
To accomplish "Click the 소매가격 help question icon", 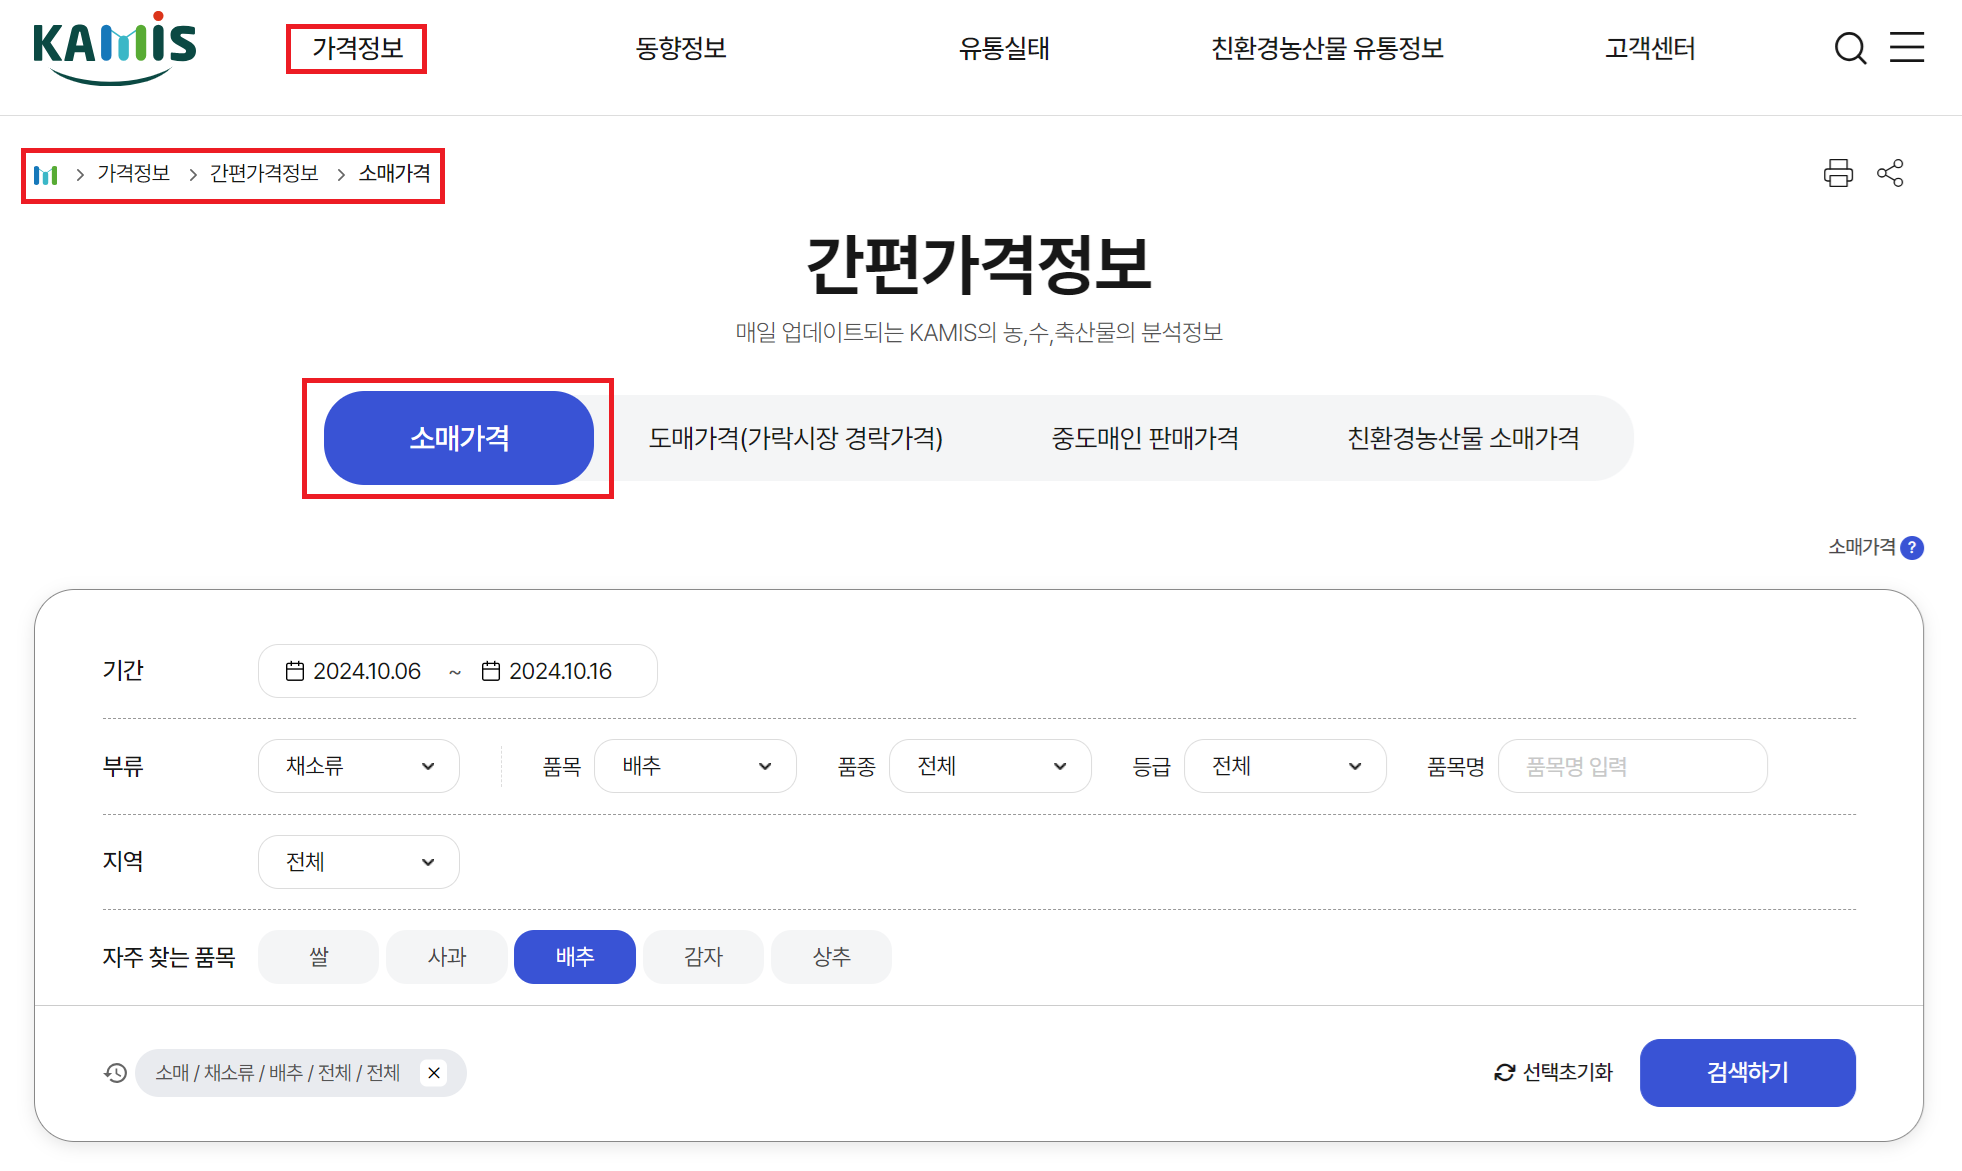I will click(x=1912, y=548).
